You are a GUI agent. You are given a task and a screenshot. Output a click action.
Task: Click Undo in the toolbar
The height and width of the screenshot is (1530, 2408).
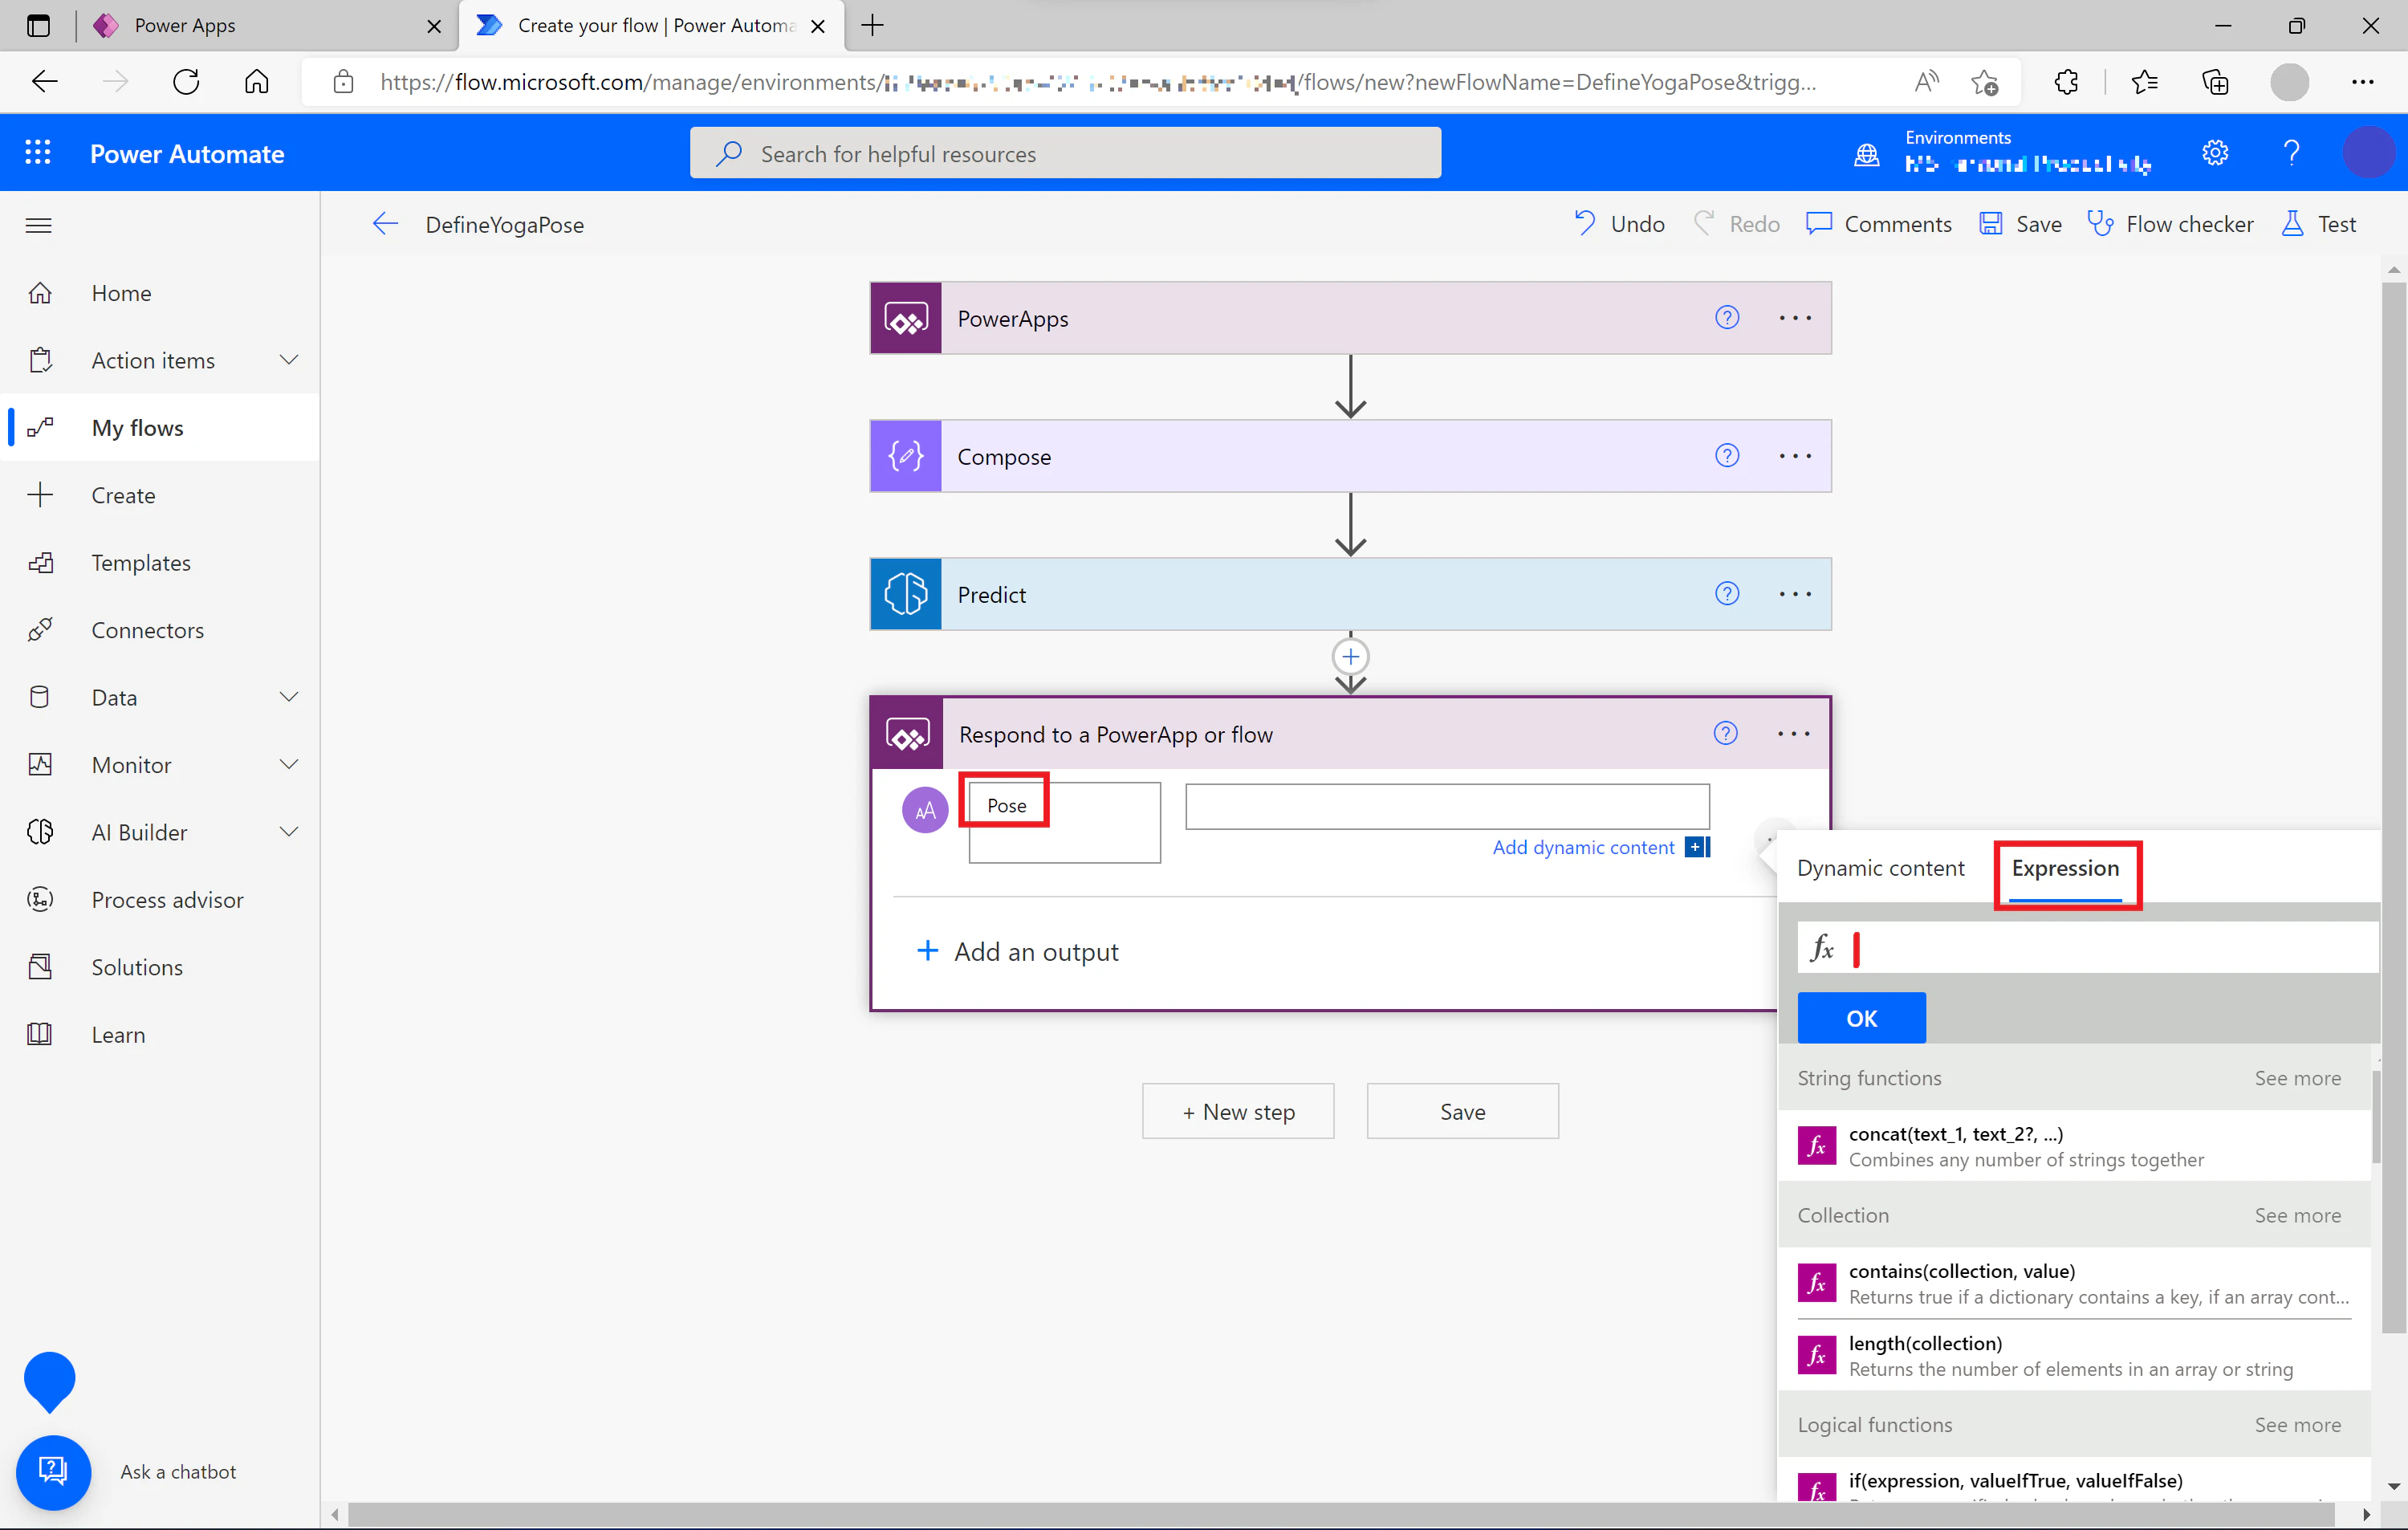[x=1619, y=224]
